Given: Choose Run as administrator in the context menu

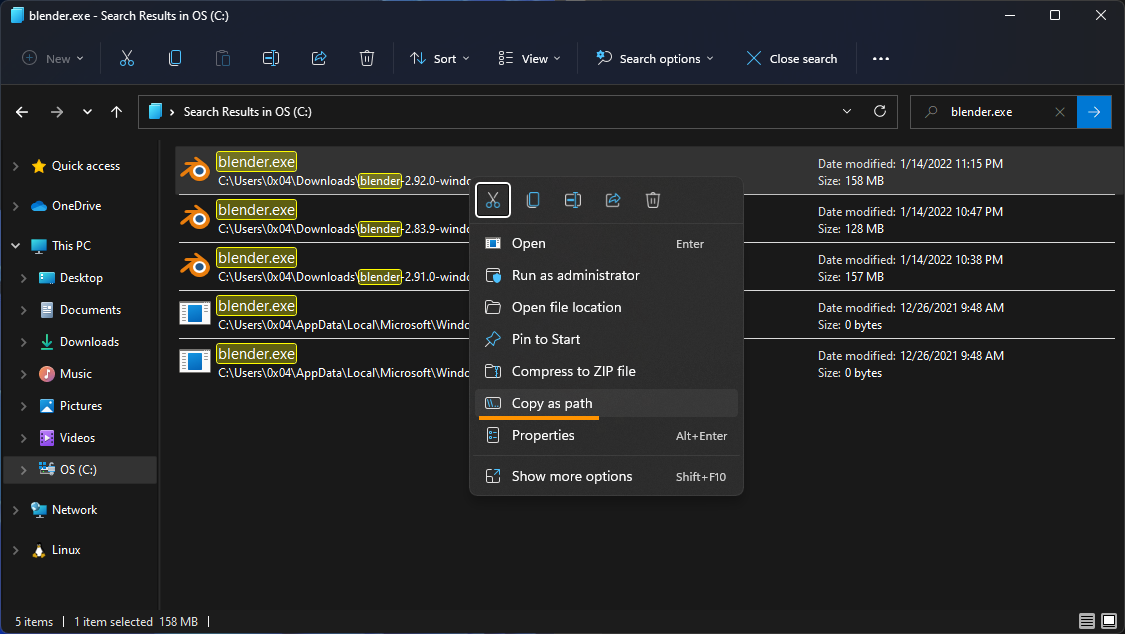Looking at the screenshot, I should [x=575, y=275].
